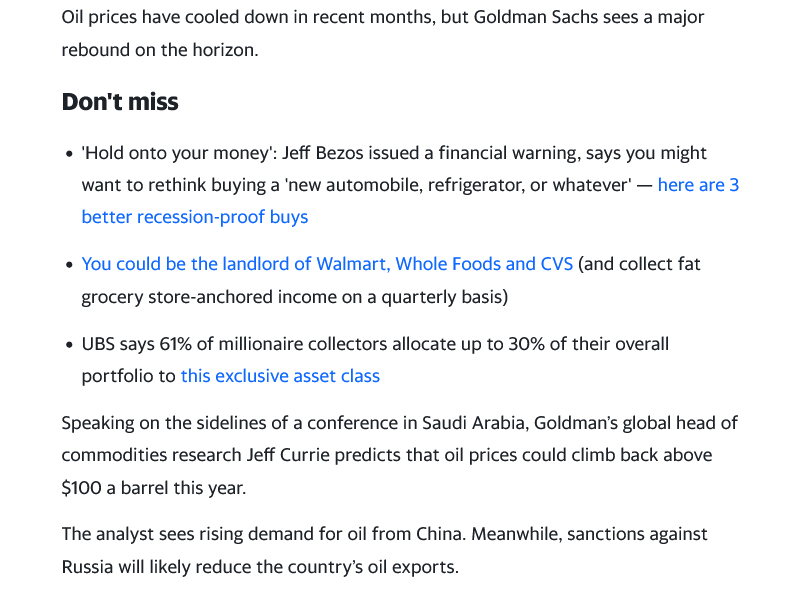Viewport: 785px width, 591px height.
Task: Open the '3 better recession-proof buys' link
Action: [x=195, y=217]
